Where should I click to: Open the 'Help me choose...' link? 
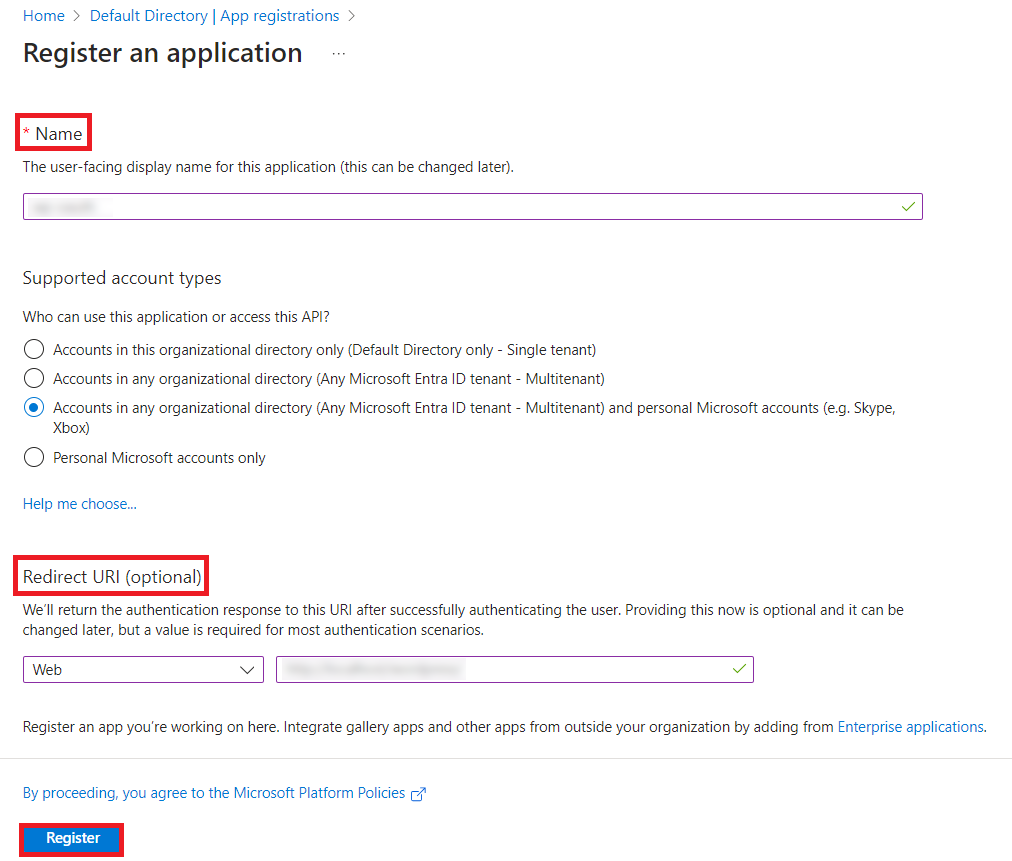79,503
